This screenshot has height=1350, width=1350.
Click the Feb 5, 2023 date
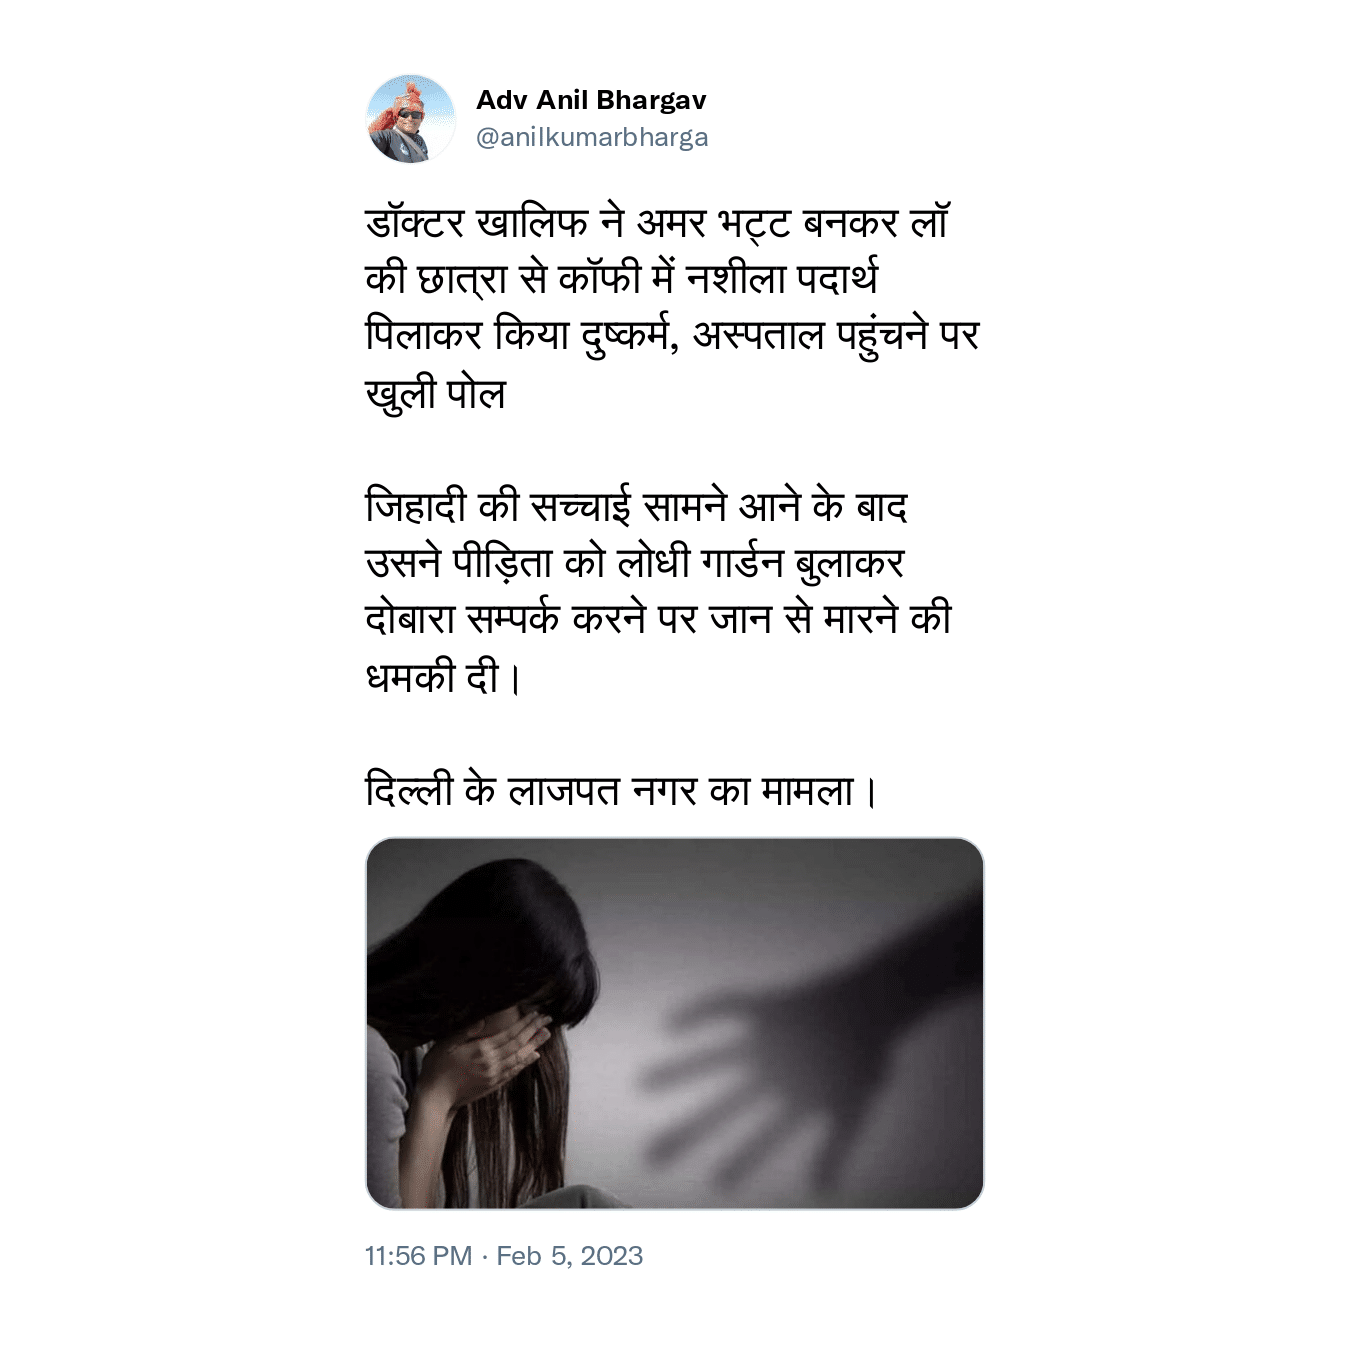click(x=570, y=1256)
